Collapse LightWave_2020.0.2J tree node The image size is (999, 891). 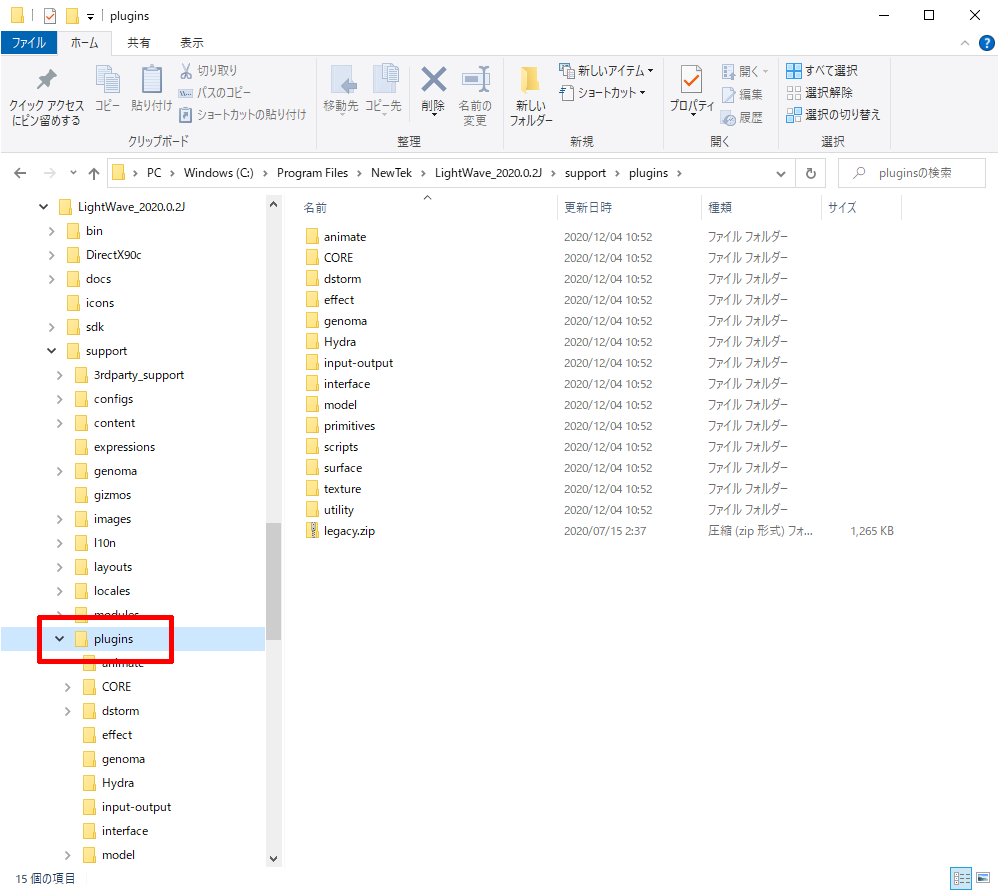coord(43,206)
